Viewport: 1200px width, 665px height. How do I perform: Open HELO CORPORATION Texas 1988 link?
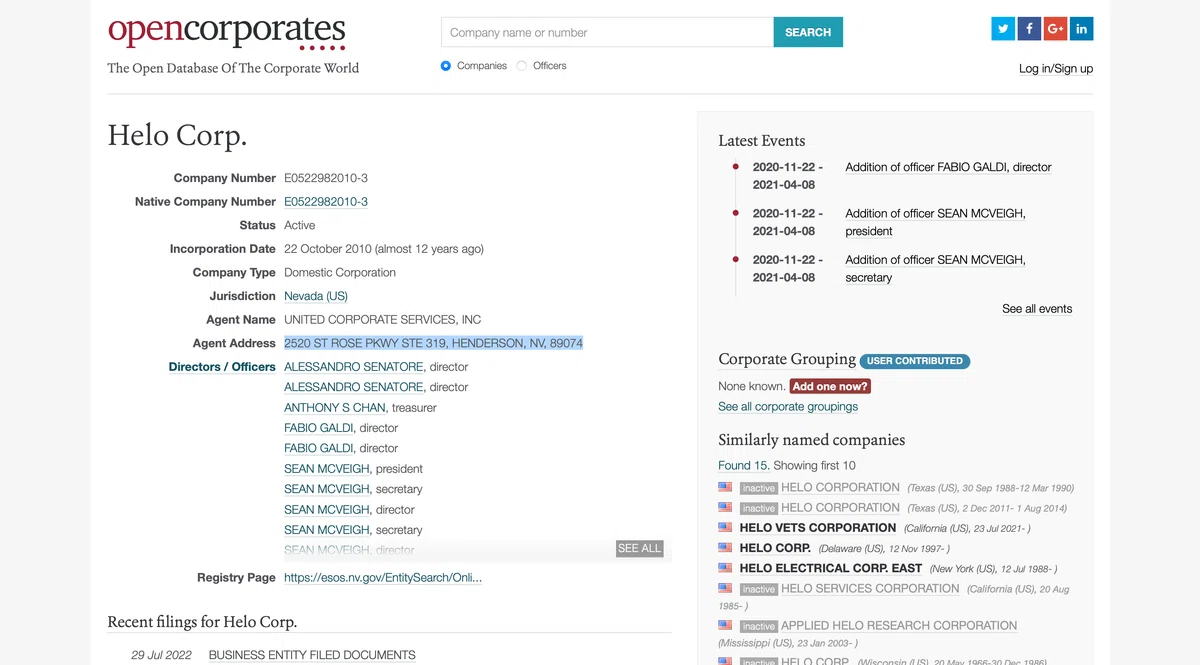tap(840, 488)
